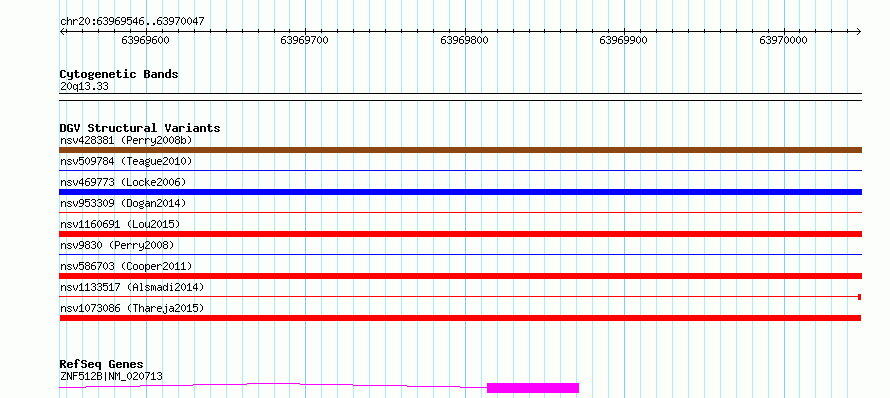Click the 20q13.33 band label
Viewport: 890px width, 398px height.
click(x=84, y=87)
